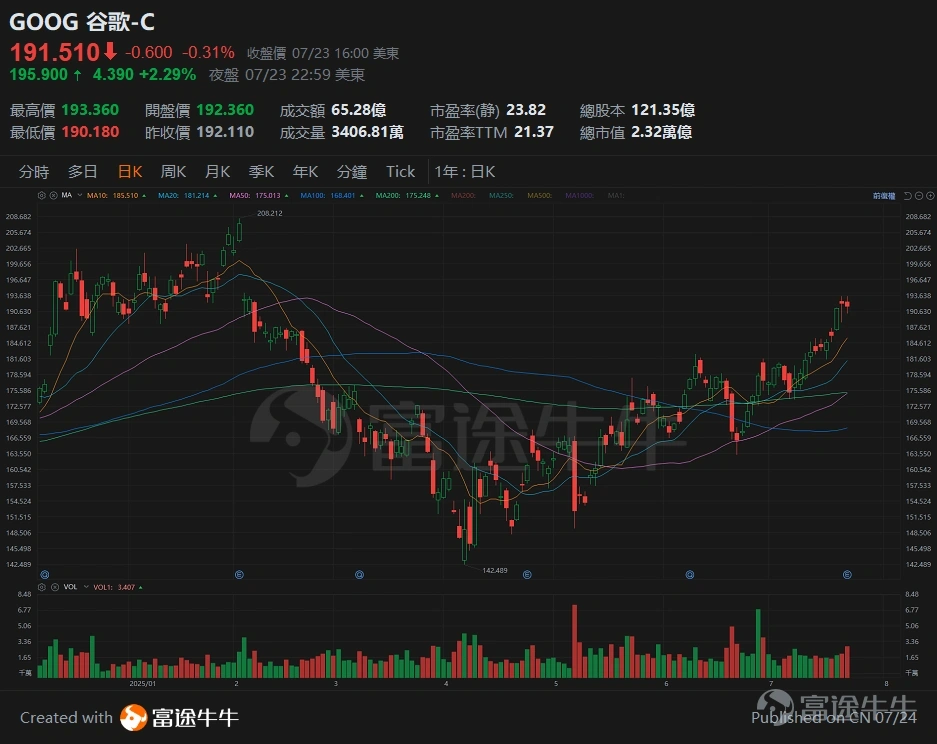Switch to the 季K chart tab
The width and height of the screenshot is (937, 744).
(x=261, y=172)
